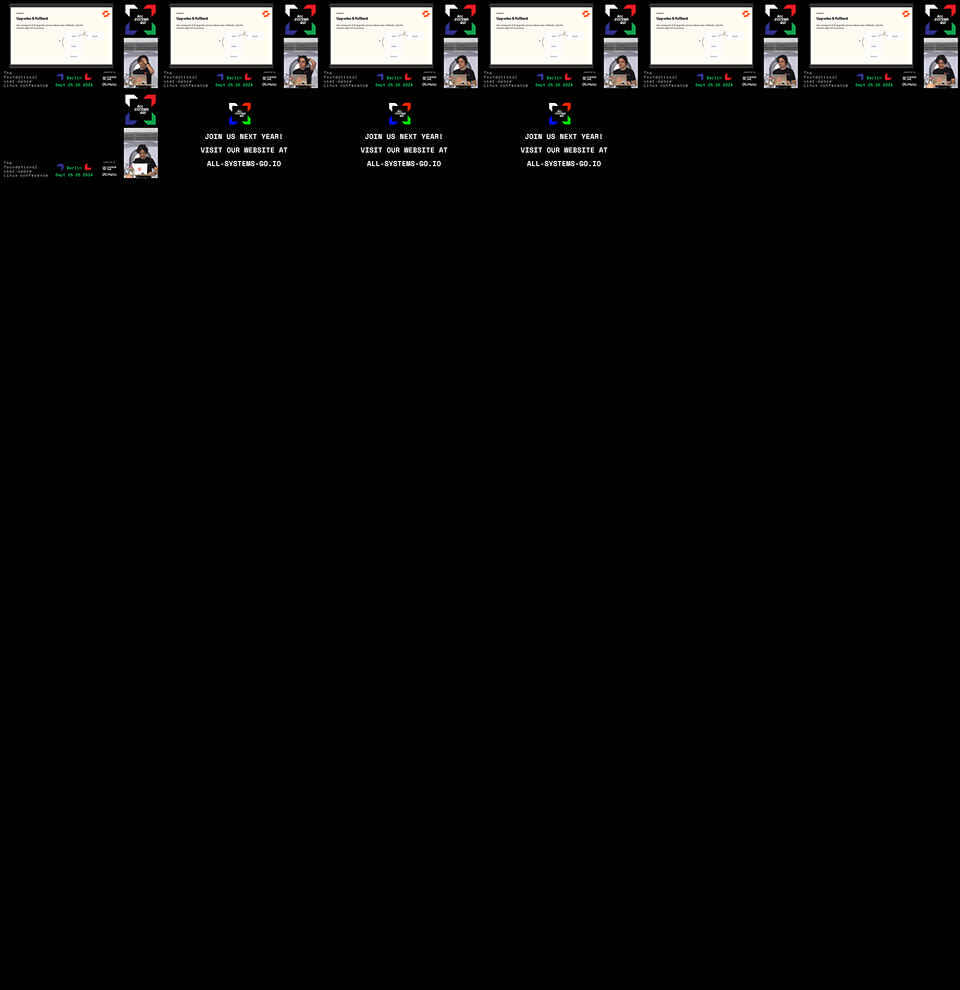Image resolution: width=960 pixels, height=990 pixels.
Task: Click the logo above the laptop-holding speaker
Action: (140, 110)
